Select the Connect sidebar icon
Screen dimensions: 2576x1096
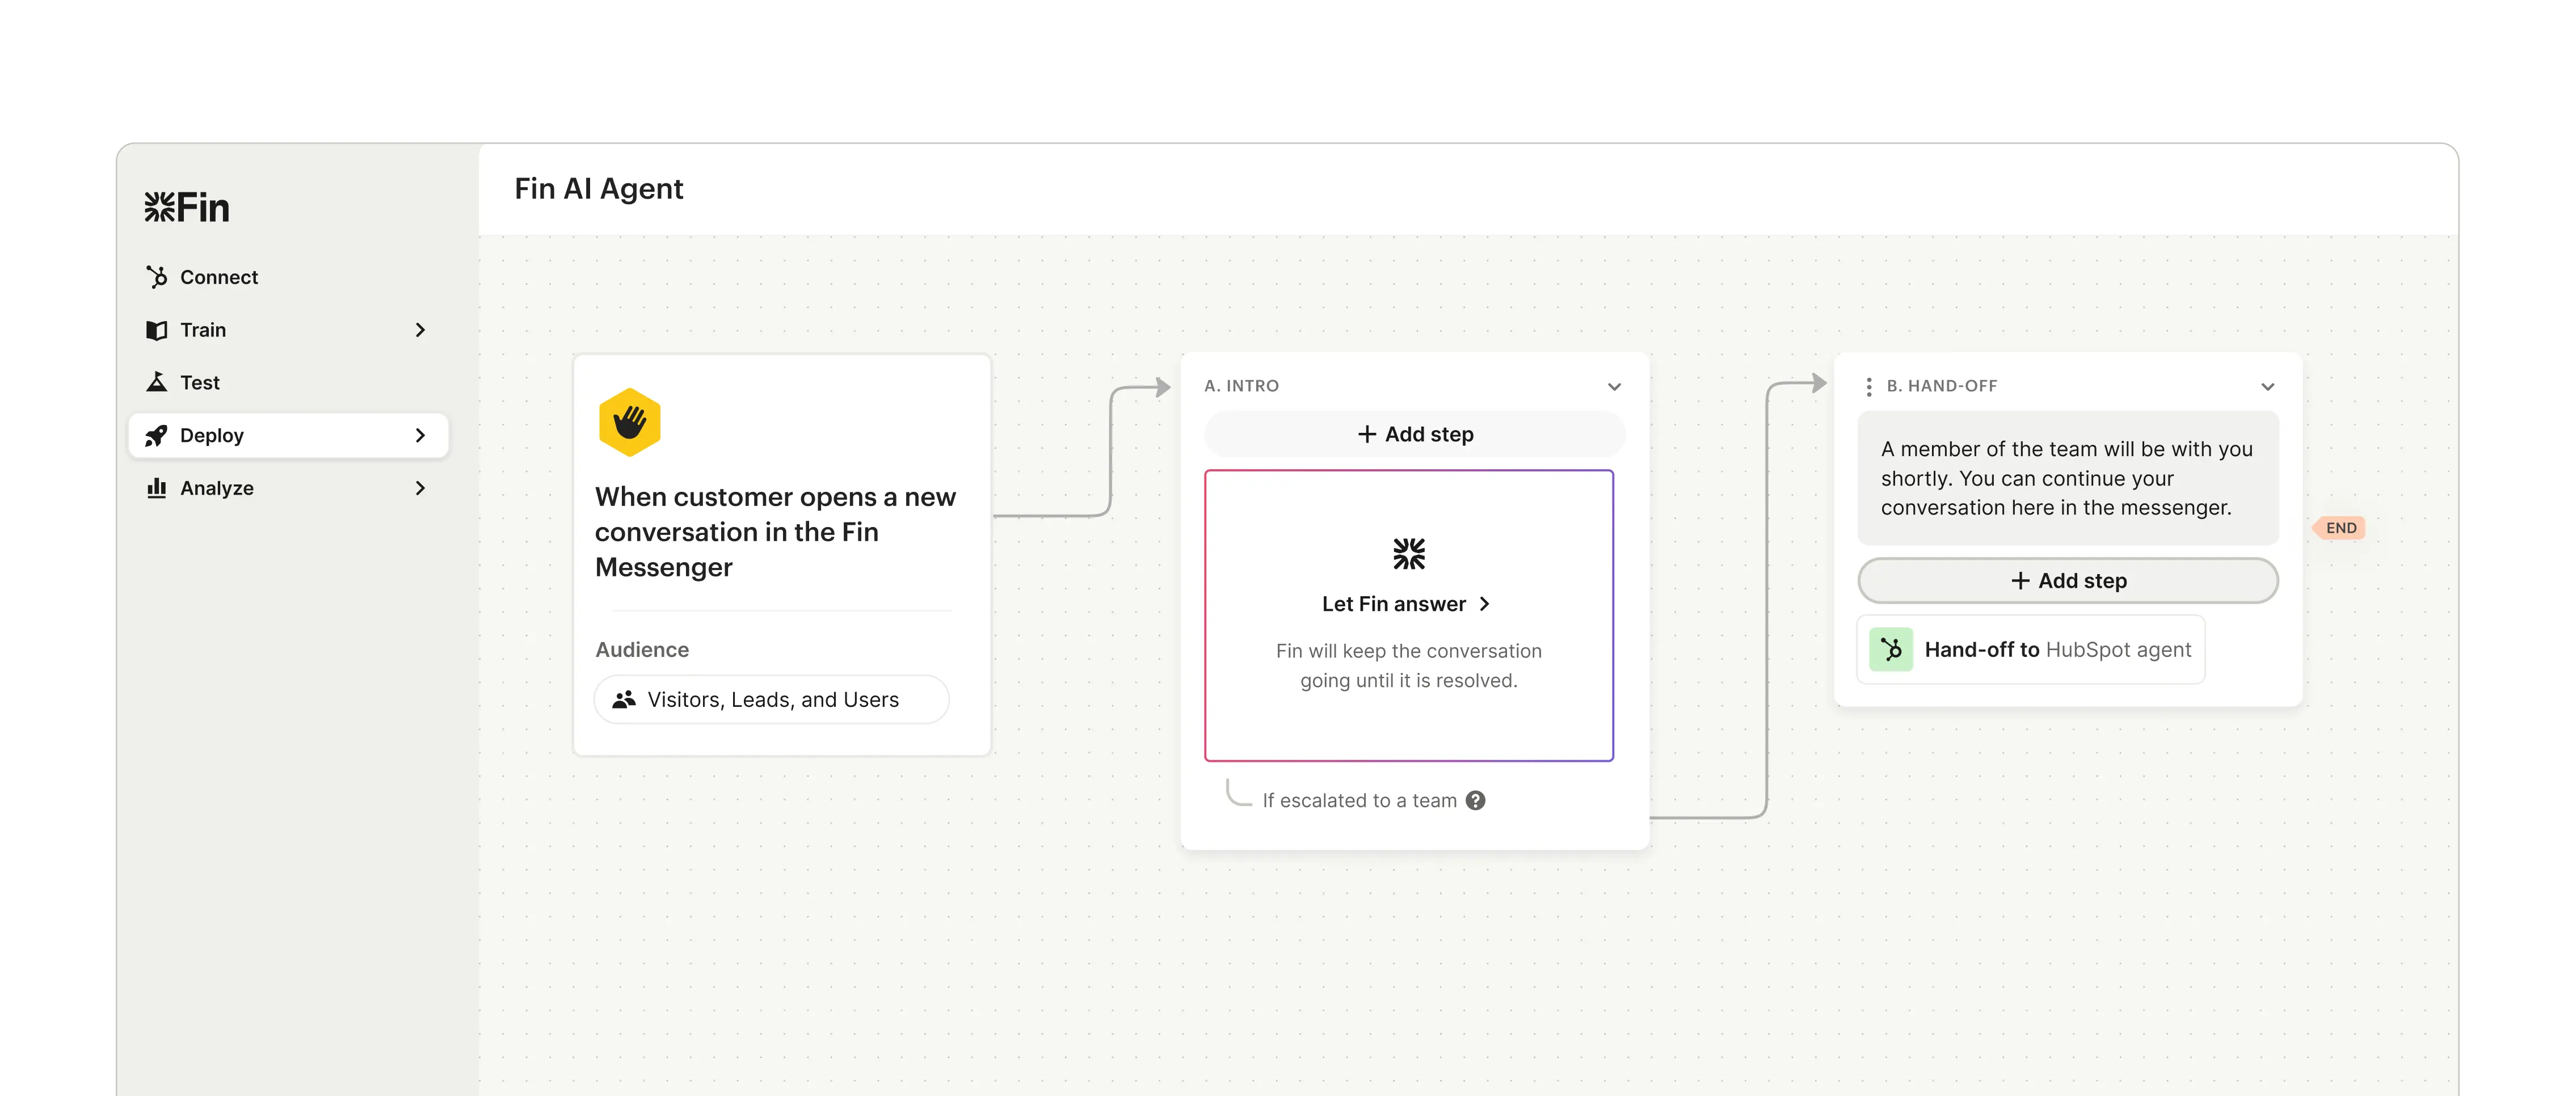click(x=158, y=277)
